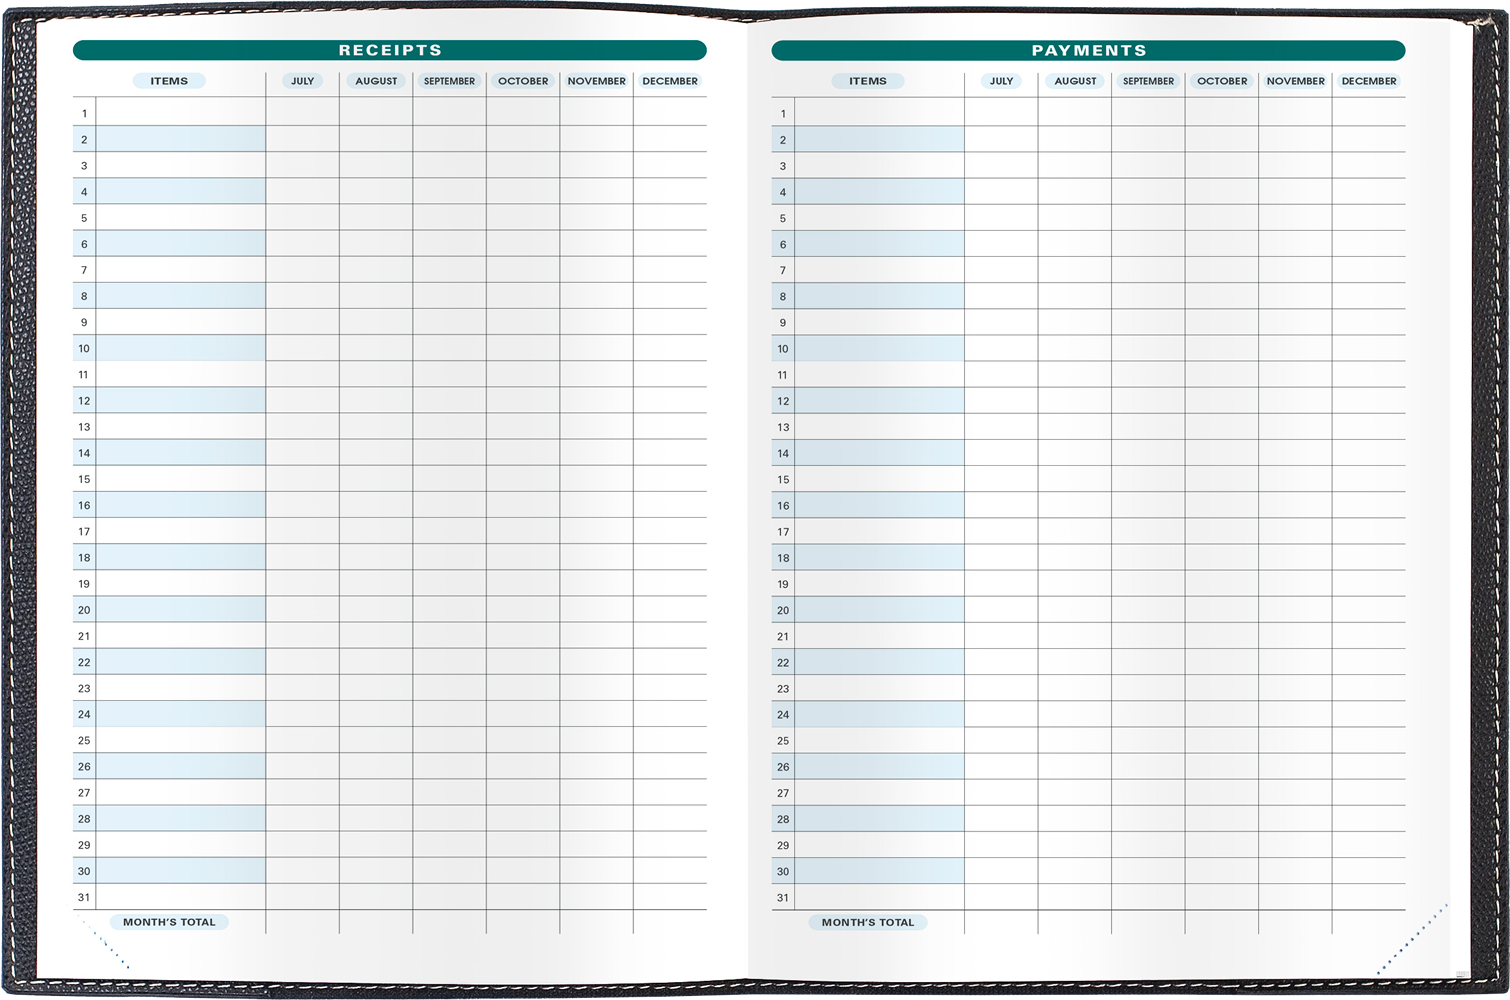Click Payments row 12 items cell
1510x1000 pixels.
(880, 400)
